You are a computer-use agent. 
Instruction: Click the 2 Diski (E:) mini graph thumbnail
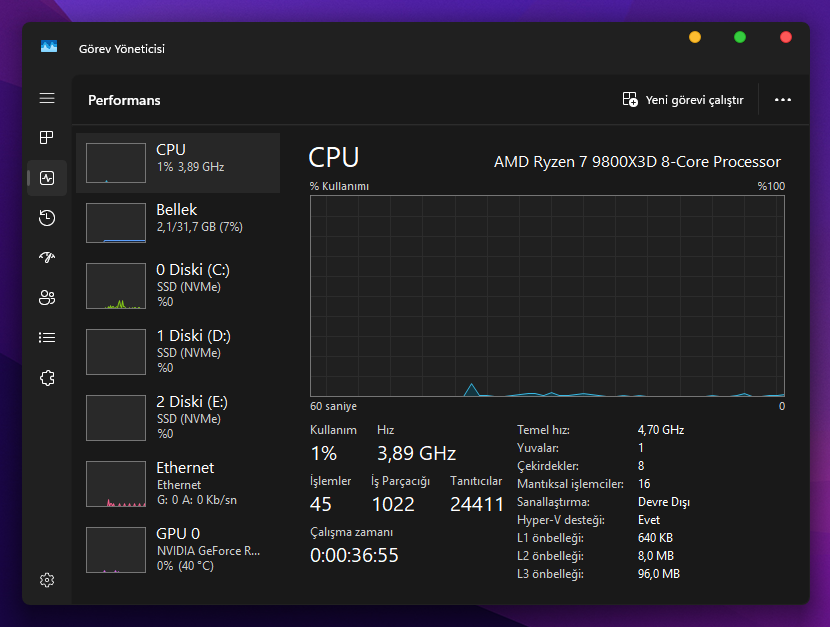[x=116, y=418]
